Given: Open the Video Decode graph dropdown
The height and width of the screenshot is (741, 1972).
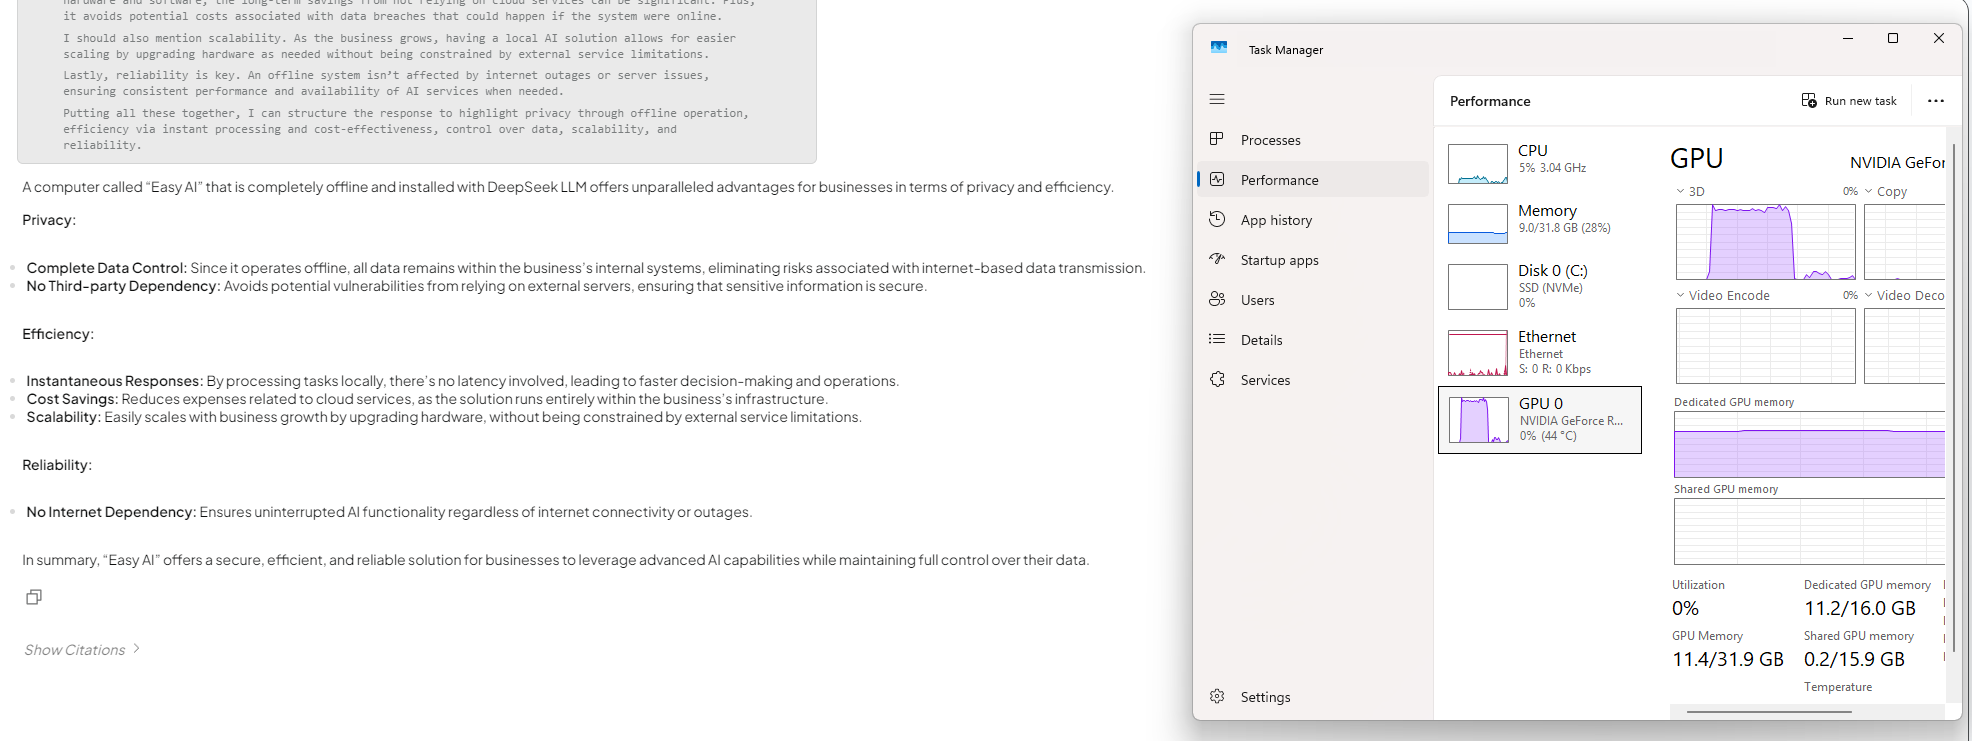Looking at the screenshot, I should click(1868, 295).
